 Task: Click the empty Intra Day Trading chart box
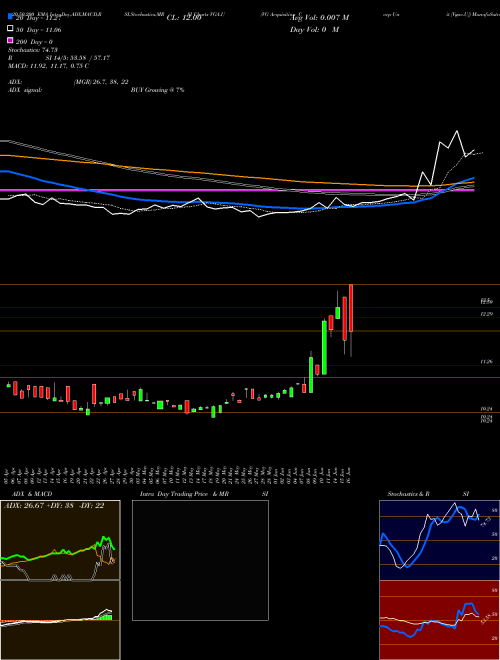pos(200,560)
